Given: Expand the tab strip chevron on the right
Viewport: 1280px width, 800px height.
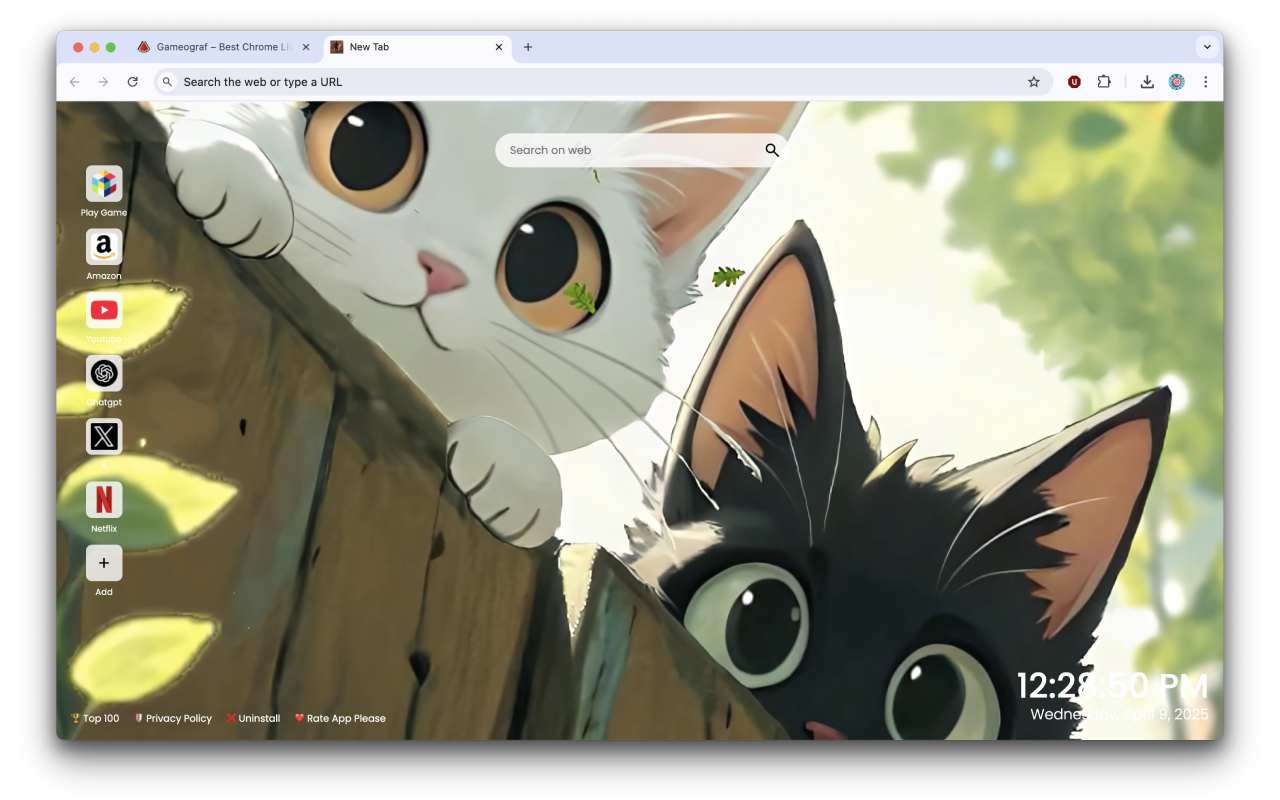Looking at the screenshot, I should click(x=1207, y=46).
